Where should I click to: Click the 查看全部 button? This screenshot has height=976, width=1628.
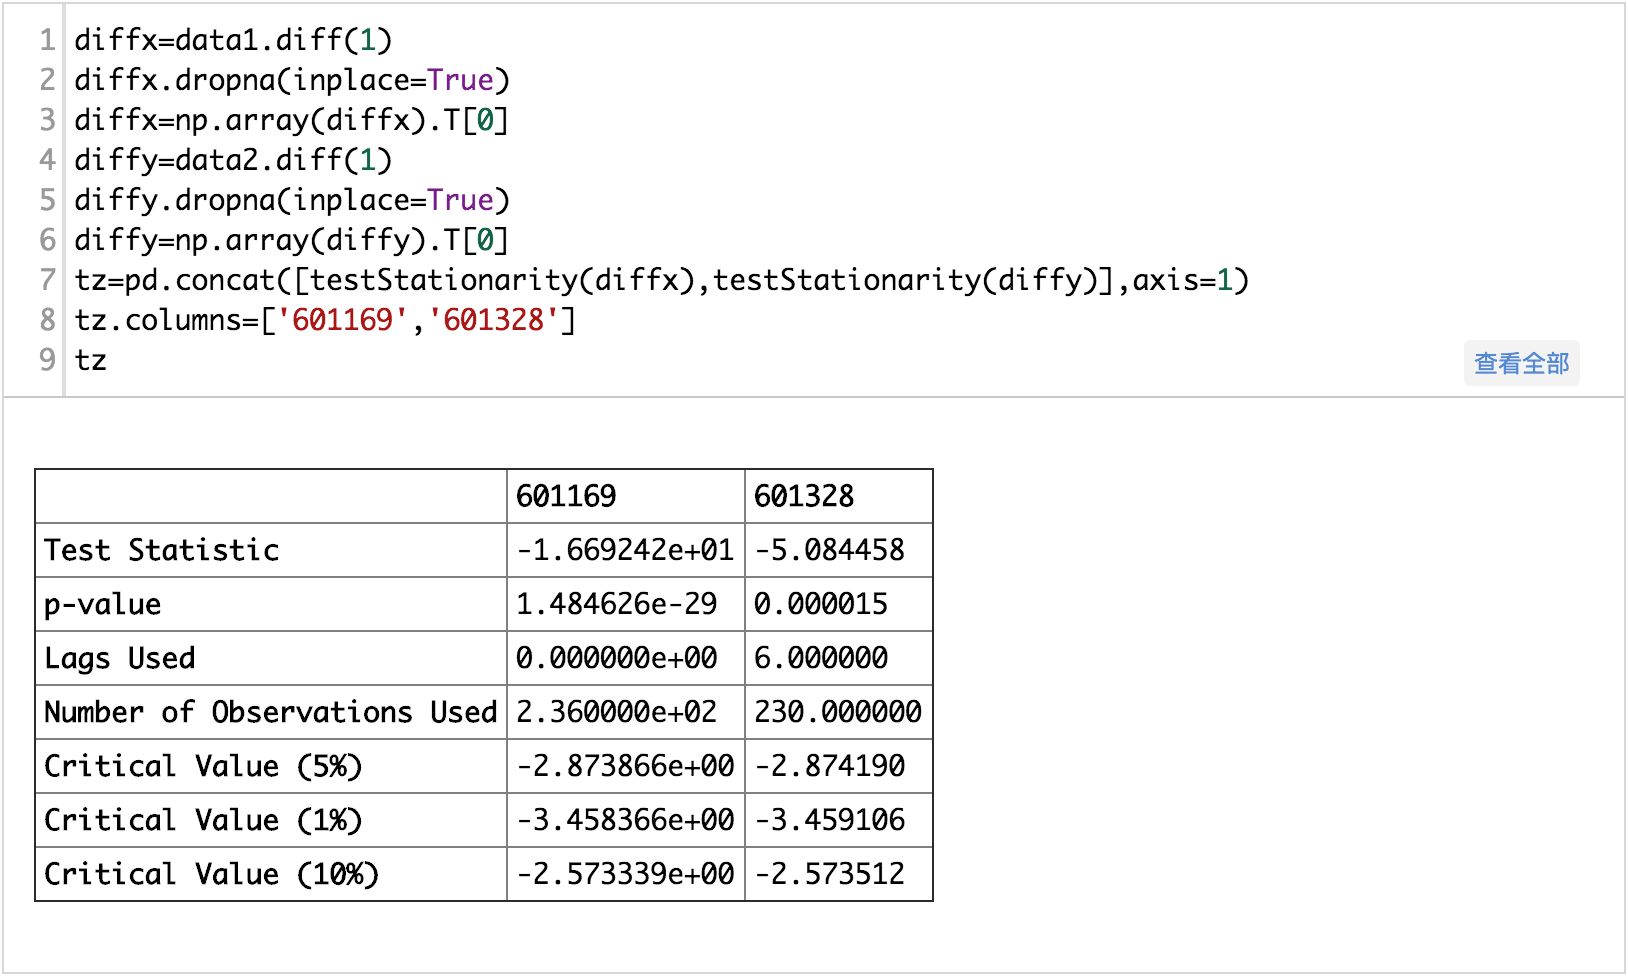coord(1521,363)
